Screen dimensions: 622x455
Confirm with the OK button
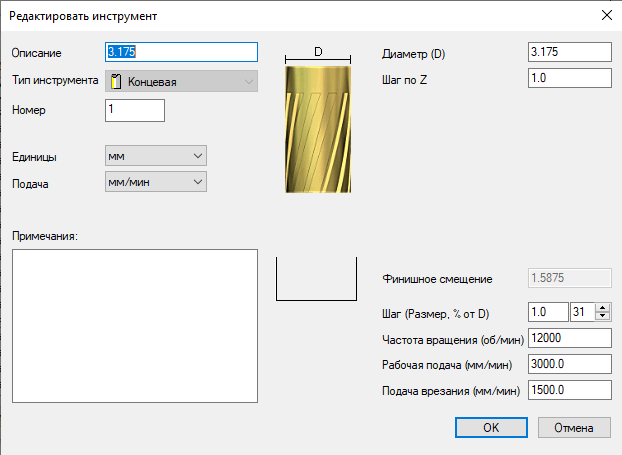coord(491,428)
